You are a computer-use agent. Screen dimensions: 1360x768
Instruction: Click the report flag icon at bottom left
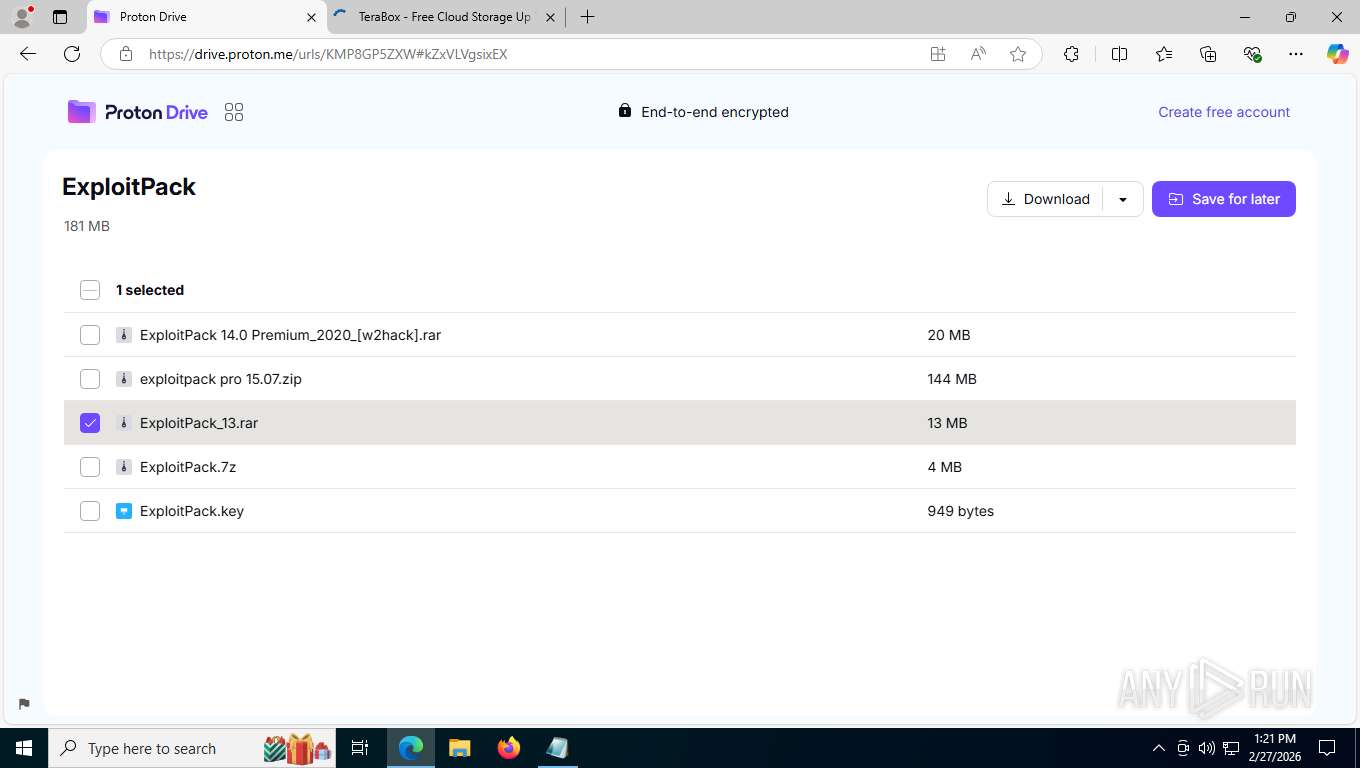(x=24, y=704)
